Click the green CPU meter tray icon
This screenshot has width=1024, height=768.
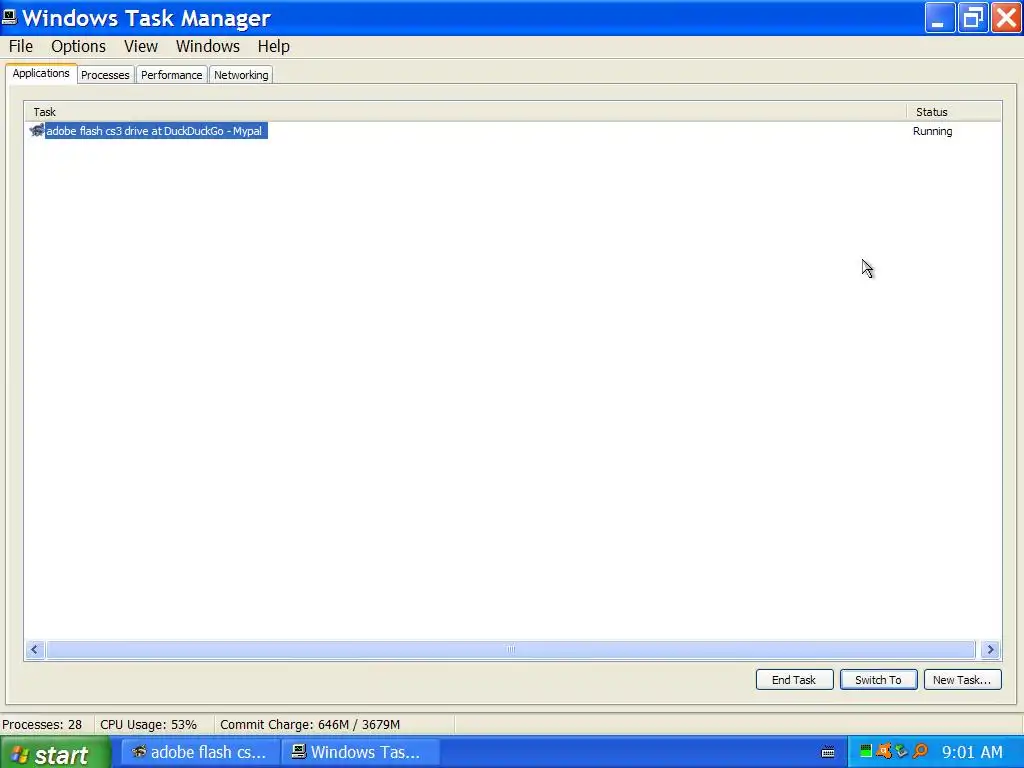pos(865,751)
